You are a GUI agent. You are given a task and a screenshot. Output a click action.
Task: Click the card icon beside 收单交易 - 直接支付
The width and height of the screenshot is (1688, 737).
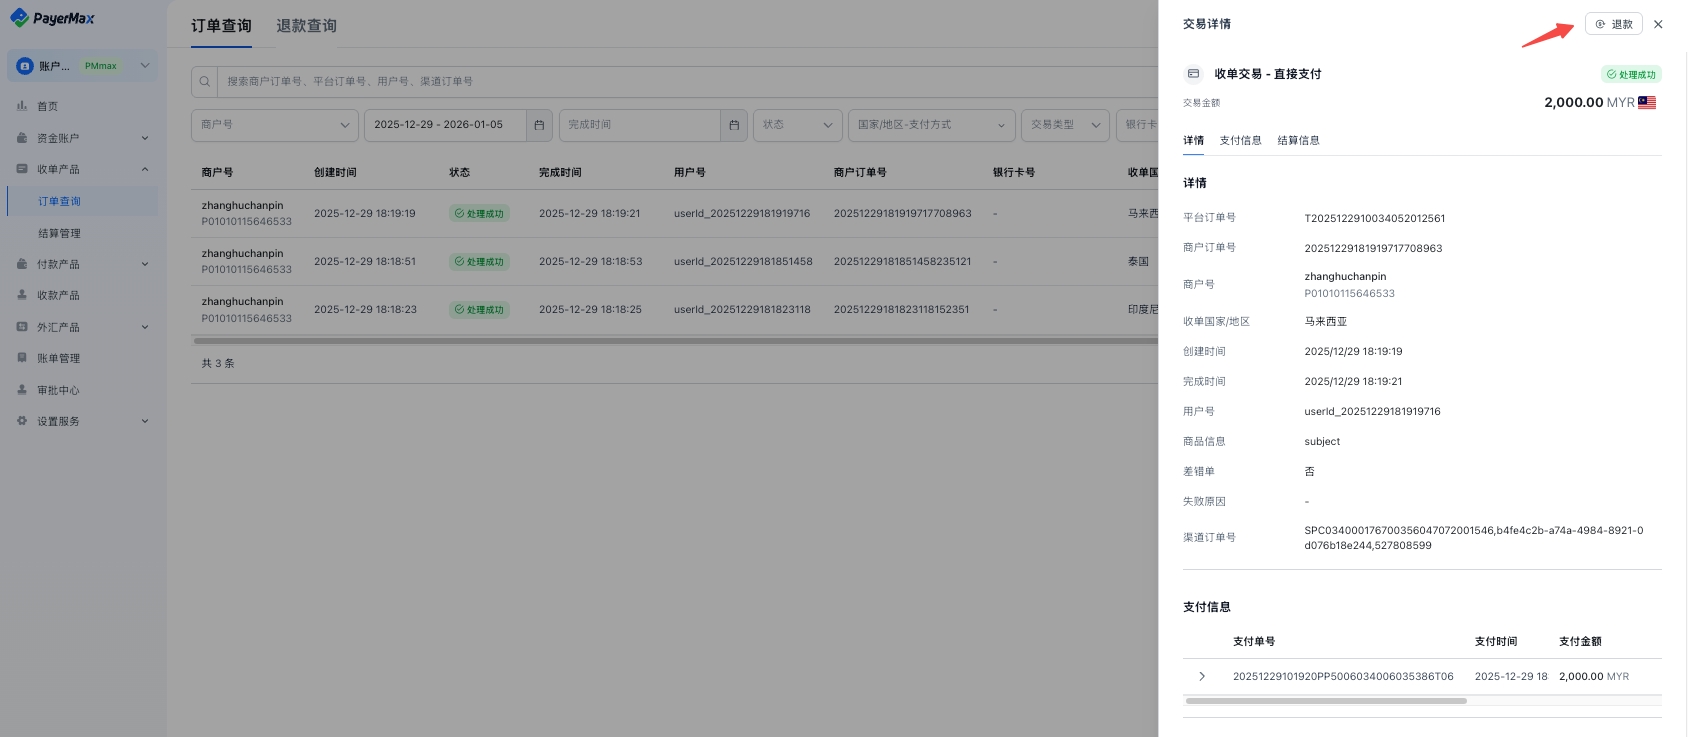pos(1192,74)
